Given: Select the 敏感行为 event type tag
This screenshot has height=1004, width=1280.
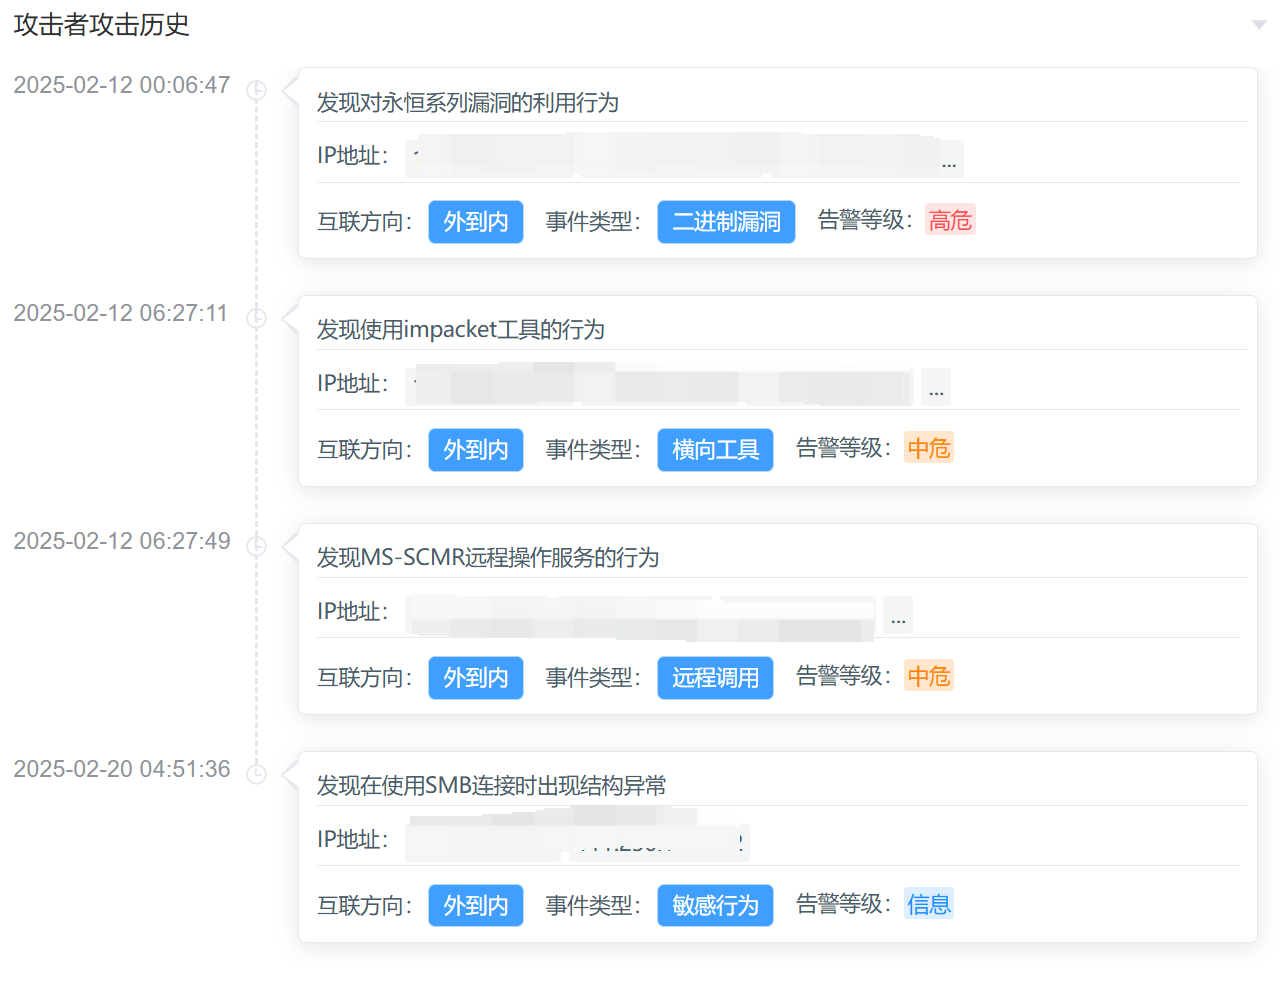Looking at the screenshot, I should [715, 905].
